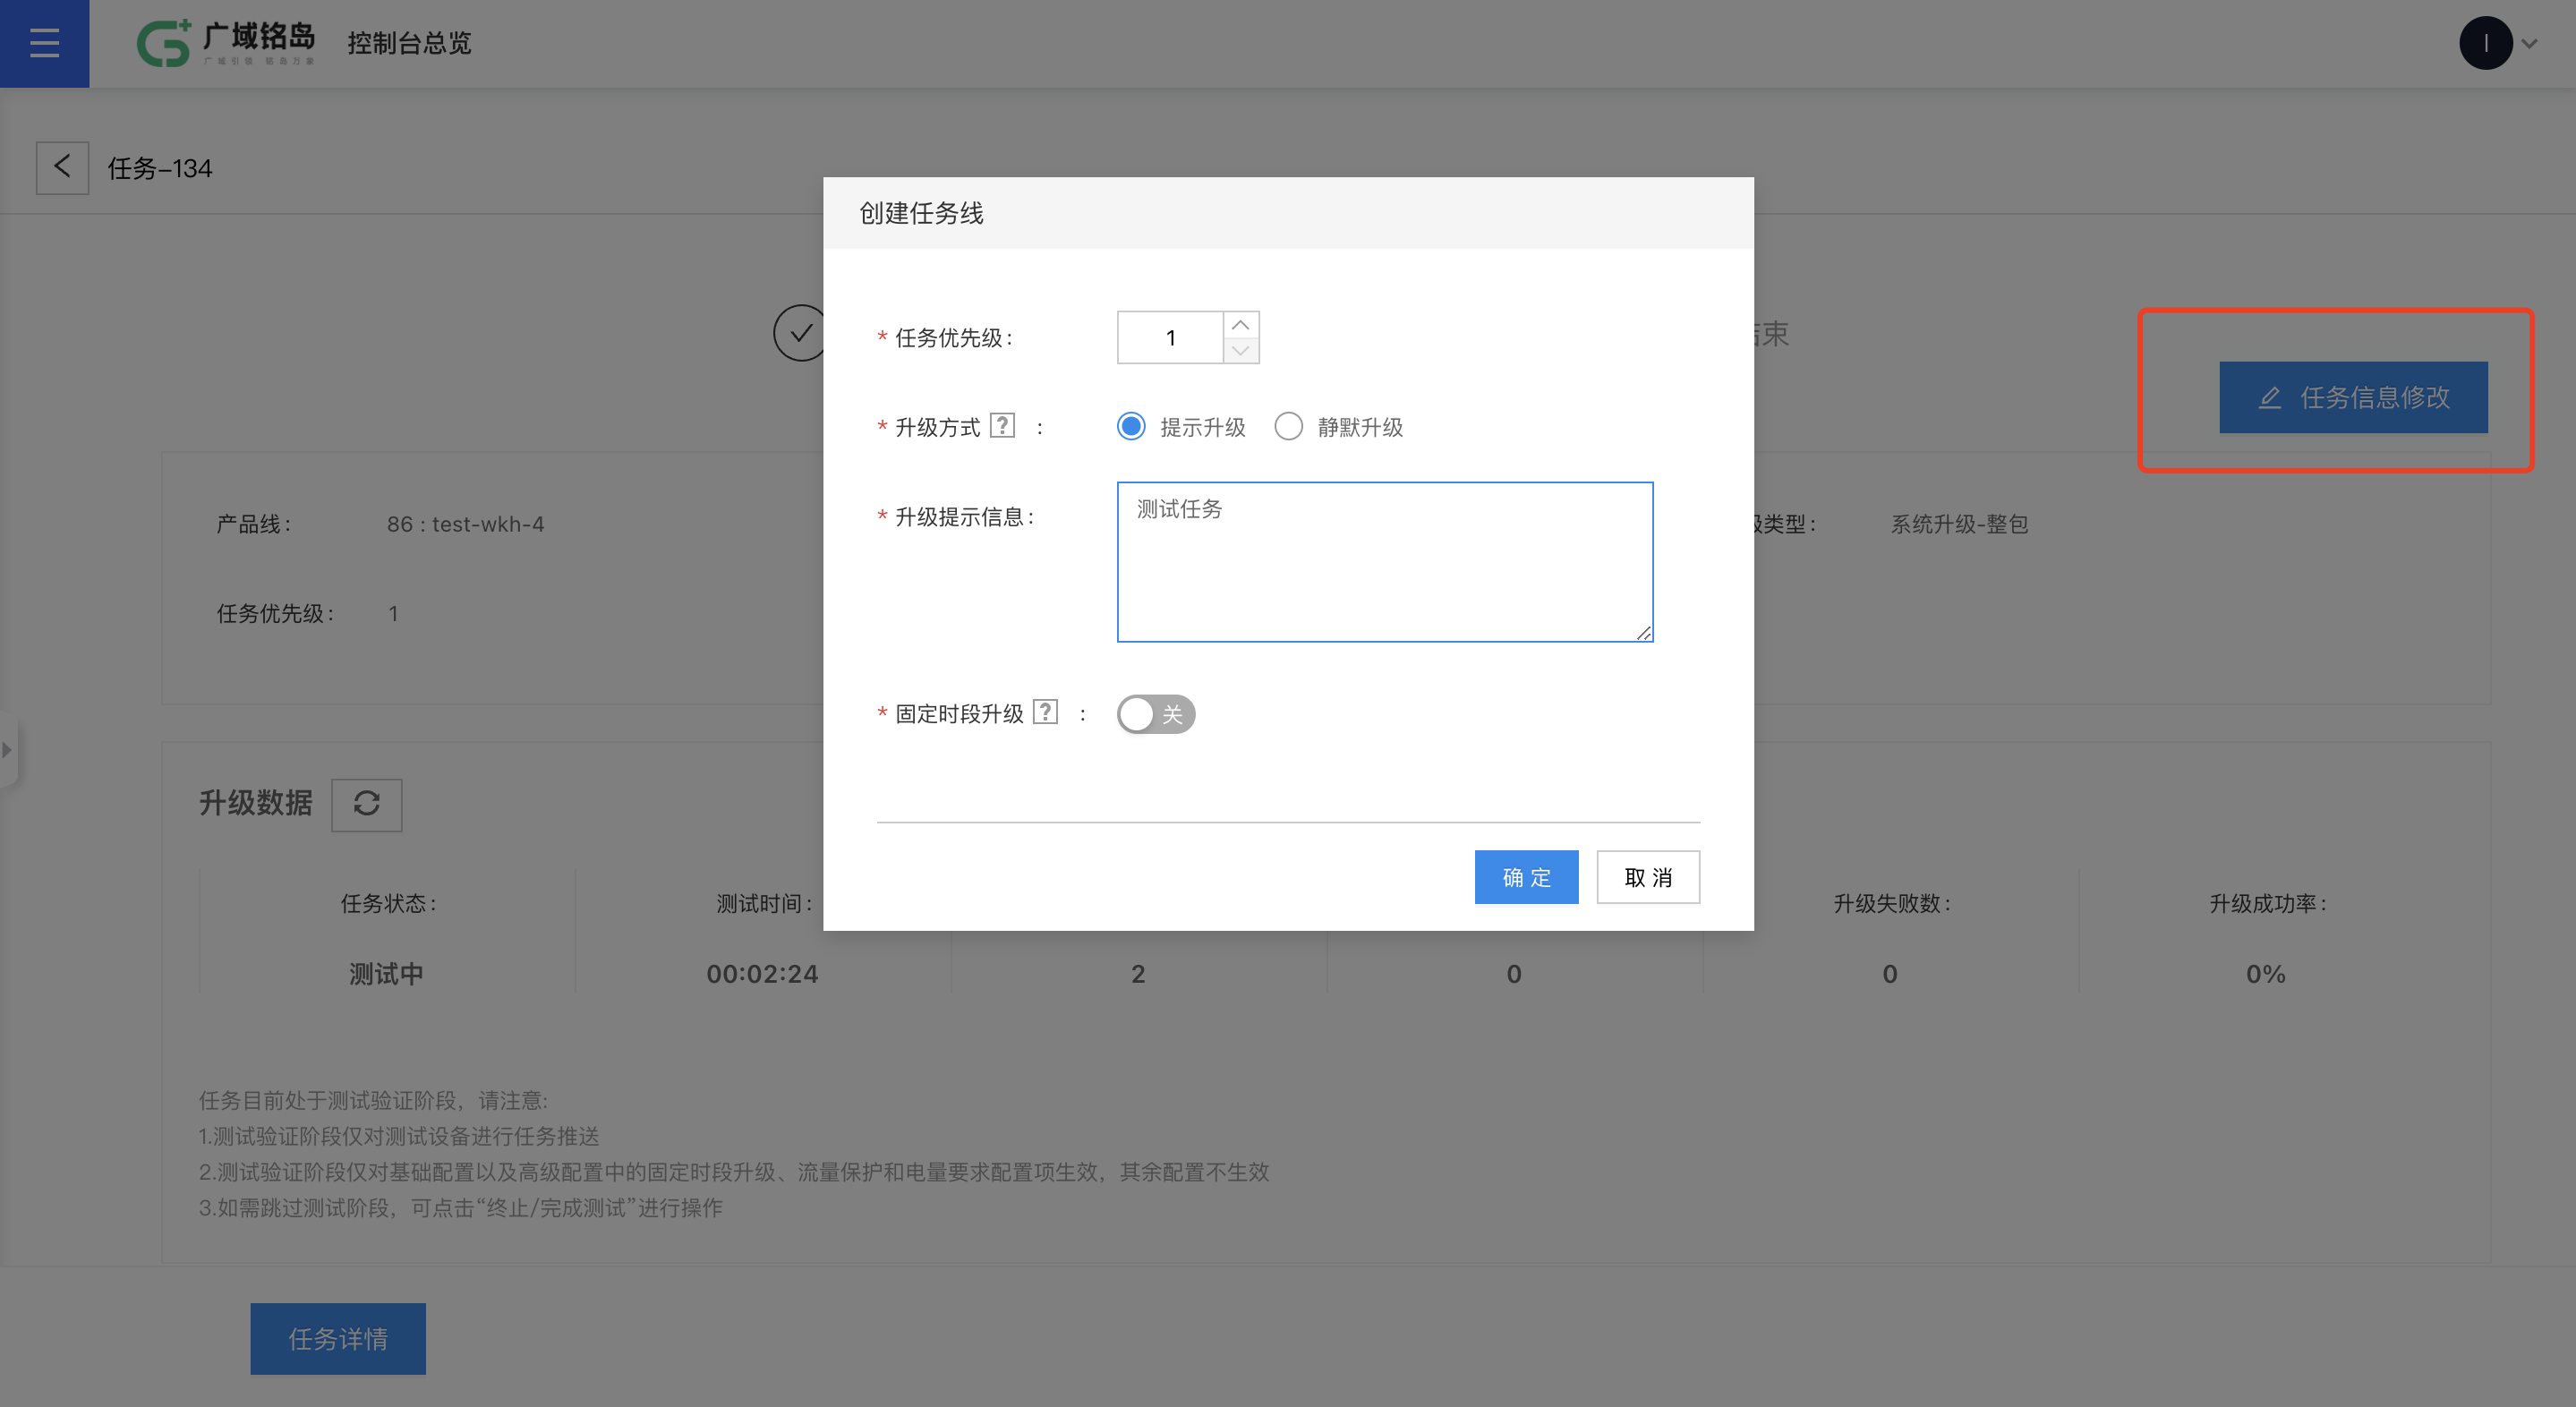Click the 创建任务线 dialog title
Screen dimensions: 2576x1407
pos(921,213)
